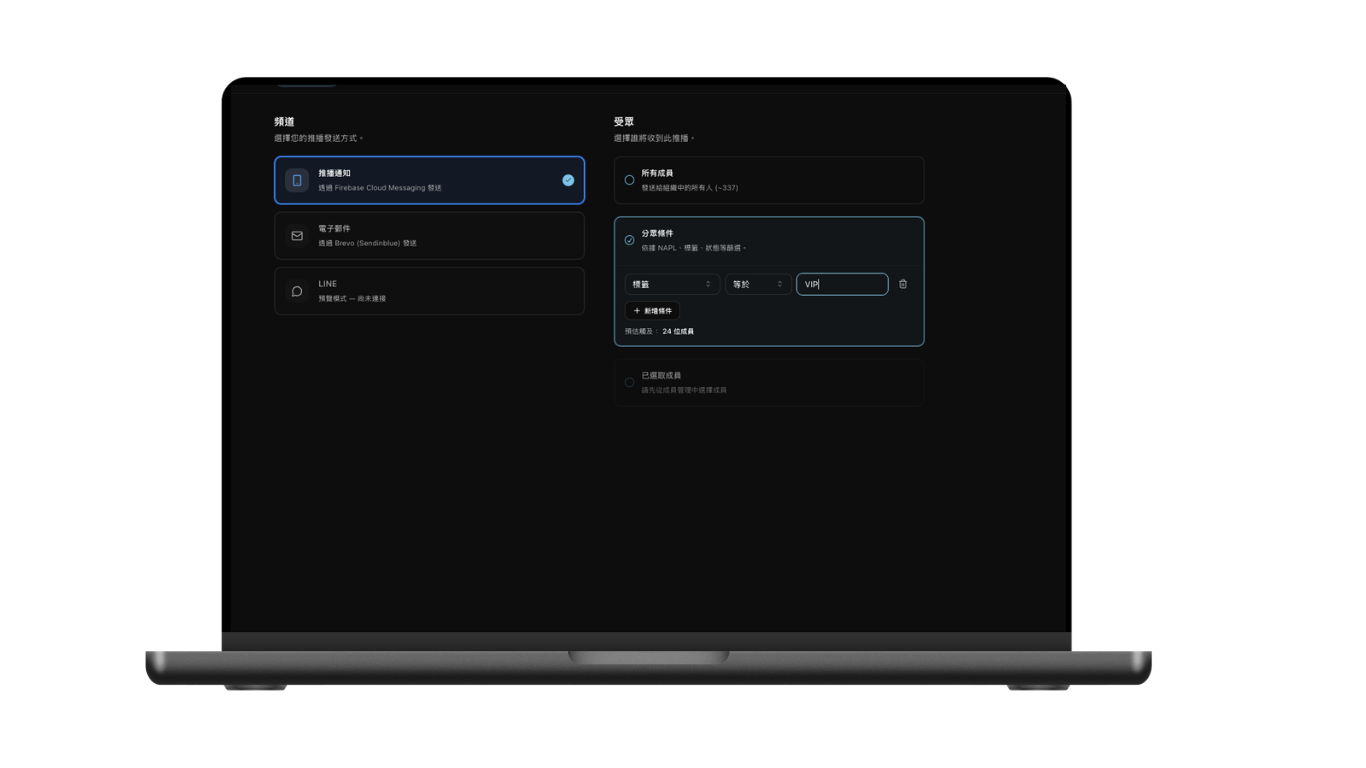
Task: Click the 發送給組織中的所有人 (~337) text
Action: click(x=690, y=188)
